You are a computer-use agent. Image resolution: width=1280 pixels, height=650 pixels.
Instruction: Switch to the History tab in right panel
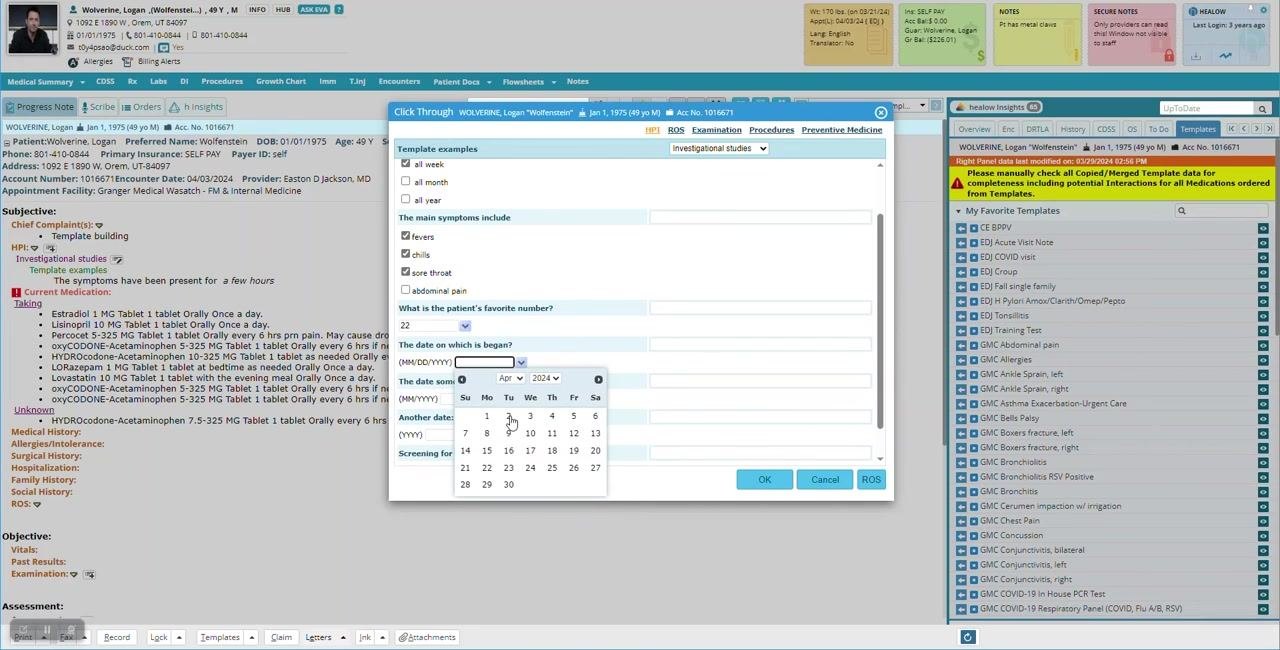pos(1073,129)
